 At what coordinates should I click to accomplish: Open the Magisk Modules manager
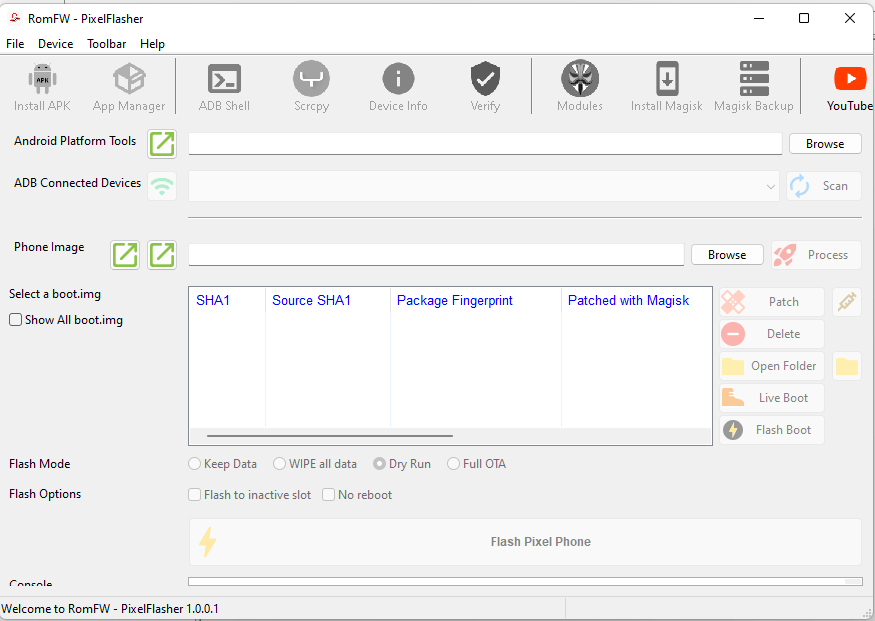579,86
